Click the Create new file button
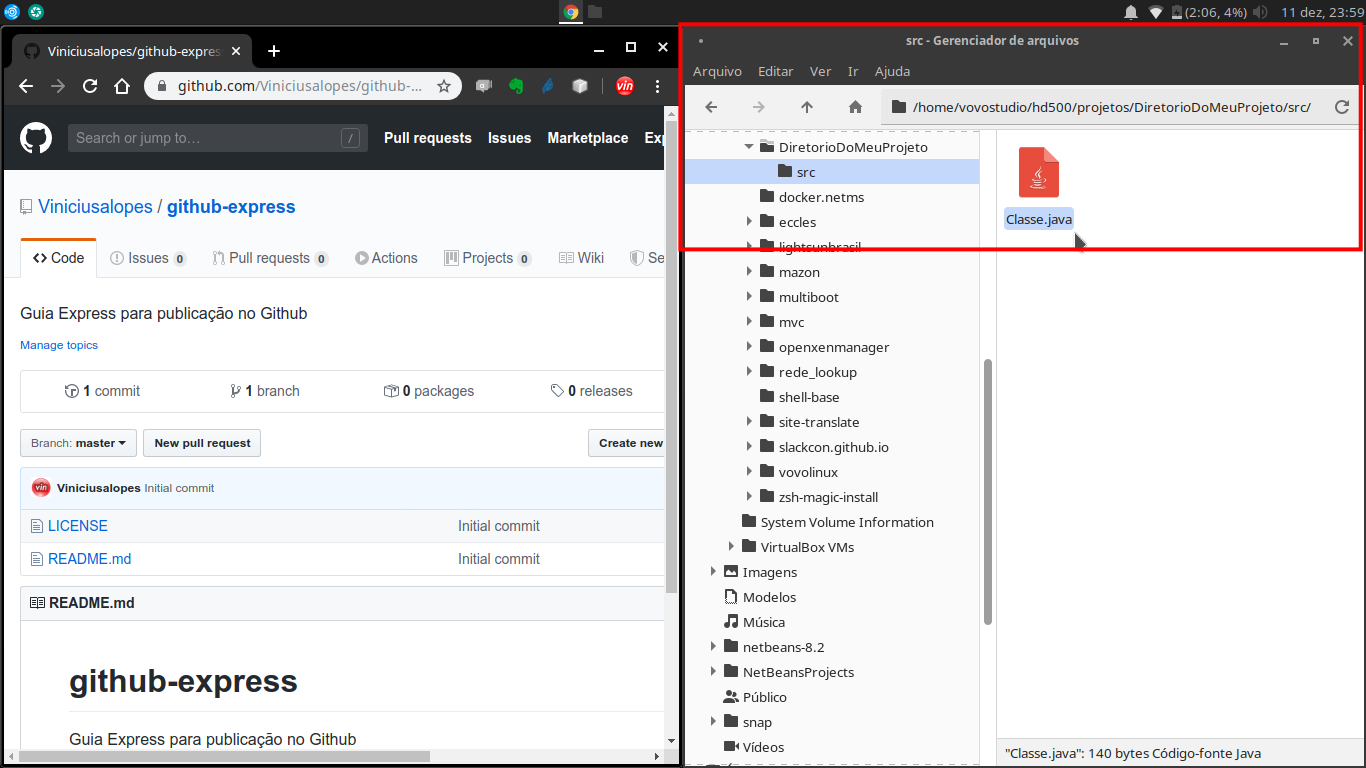 coord(627,443)
